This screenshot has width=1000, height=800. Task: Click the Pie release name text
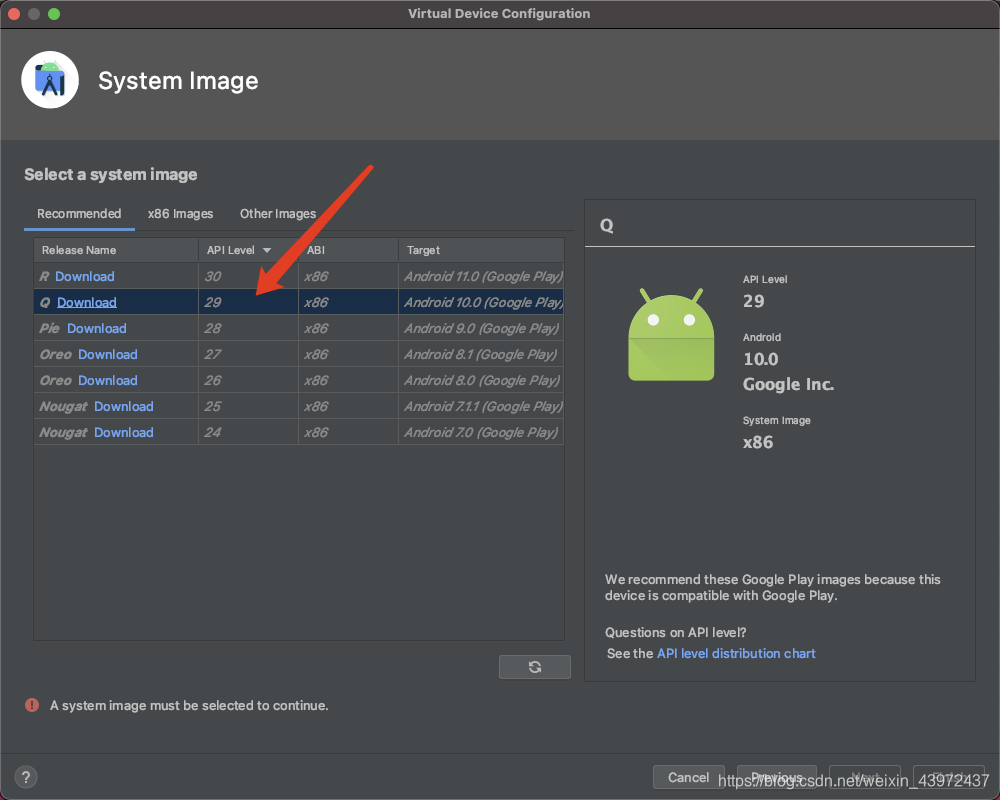(49, 329)
